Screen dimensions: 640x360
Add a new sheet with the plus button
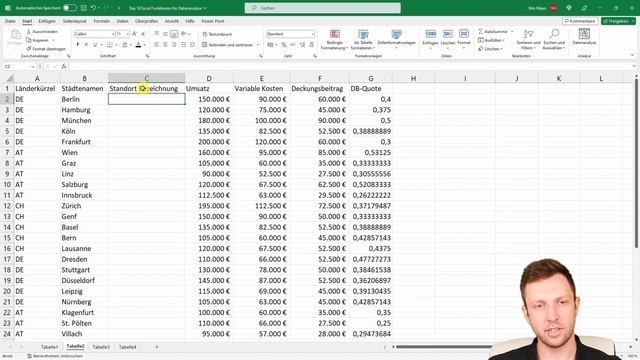[x=156, y=347]
